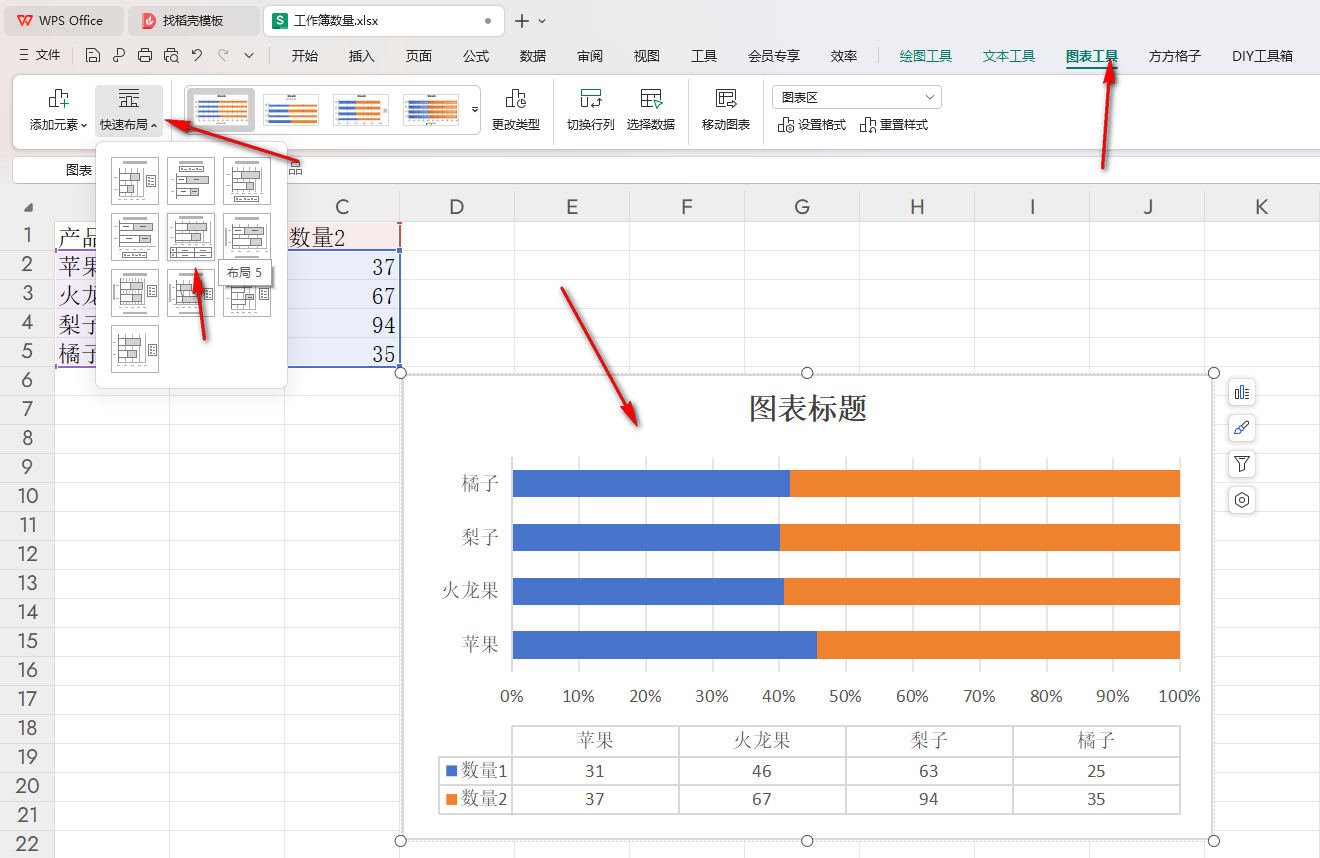Click the 文件 file menu hamburger
Image resolution: width=1320 pixels, height=858 pixels.
pos(40,56)
